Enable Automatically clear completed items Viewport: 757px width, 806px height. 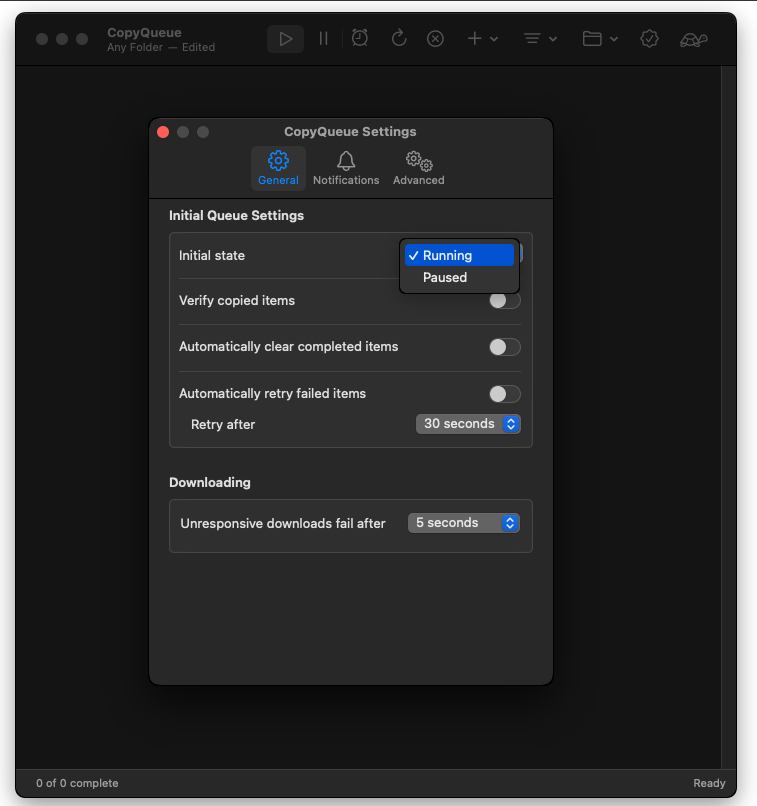[x=504, y=347]
